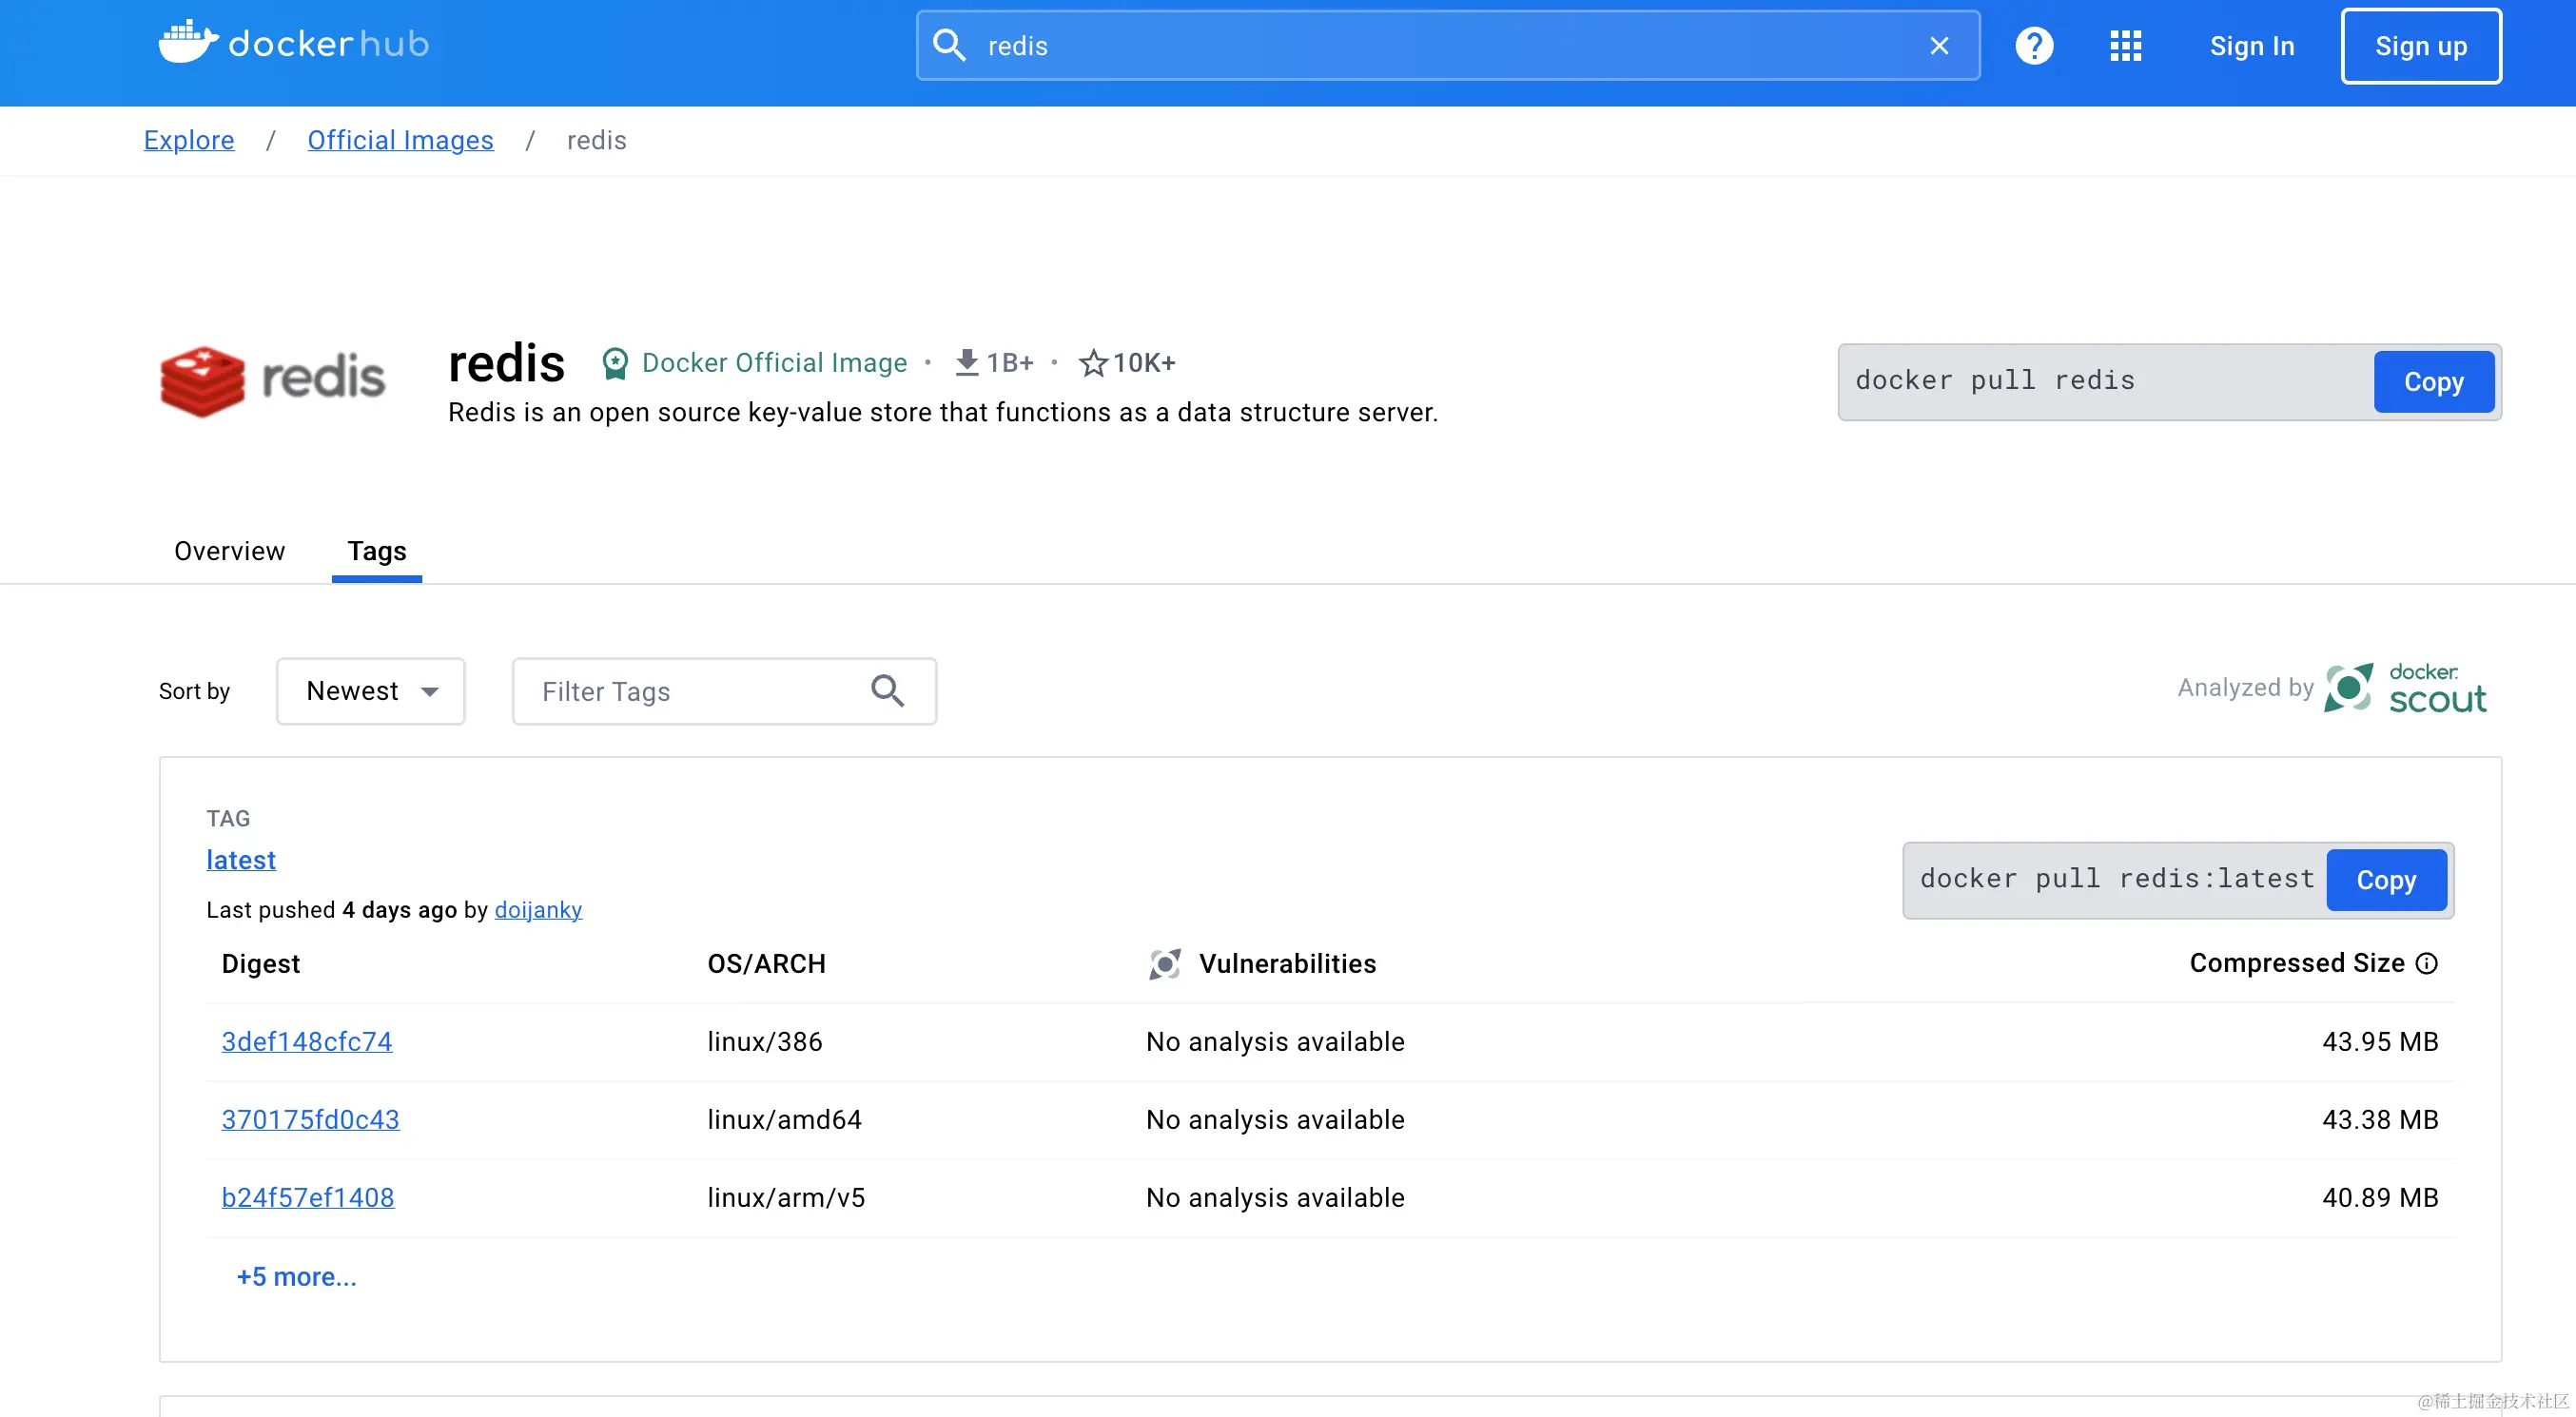The height and width of the screenshot is (1417, 2576).
Task: Click the search magnifier icon in header
Action: (949, 45)
